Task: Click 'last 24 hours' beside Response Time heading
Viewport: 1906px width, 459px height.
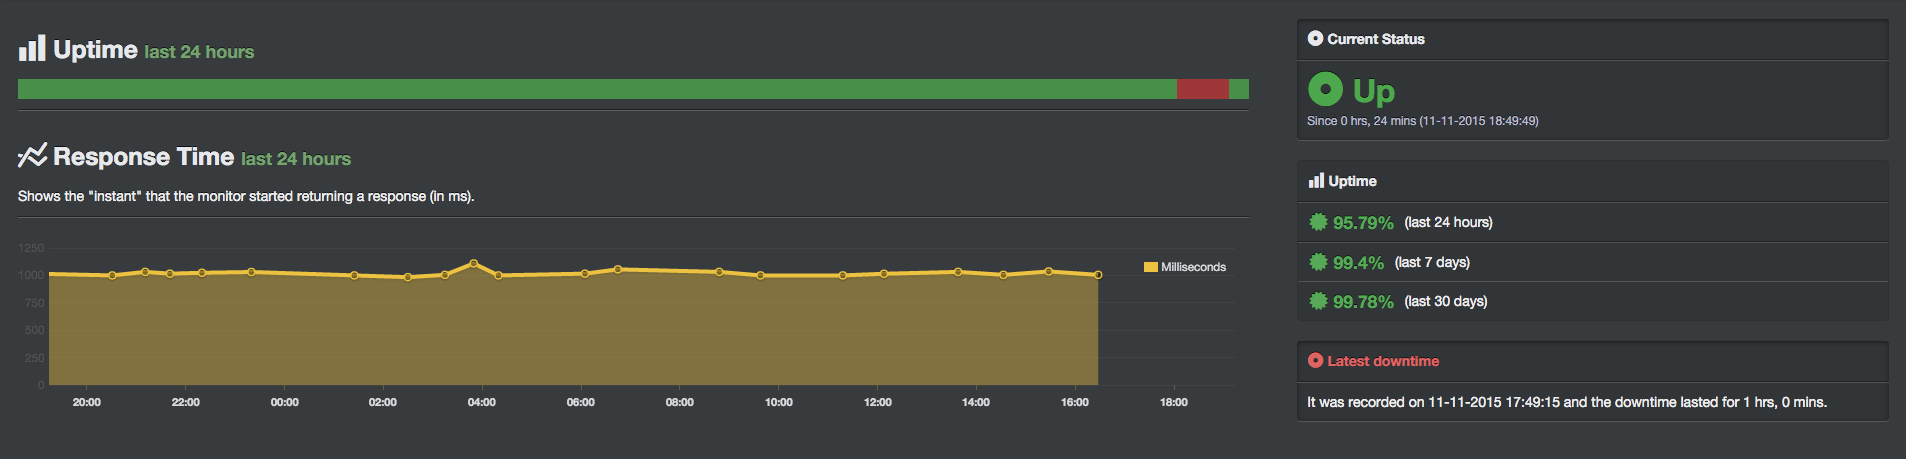Action: click(x=296, y=159)
